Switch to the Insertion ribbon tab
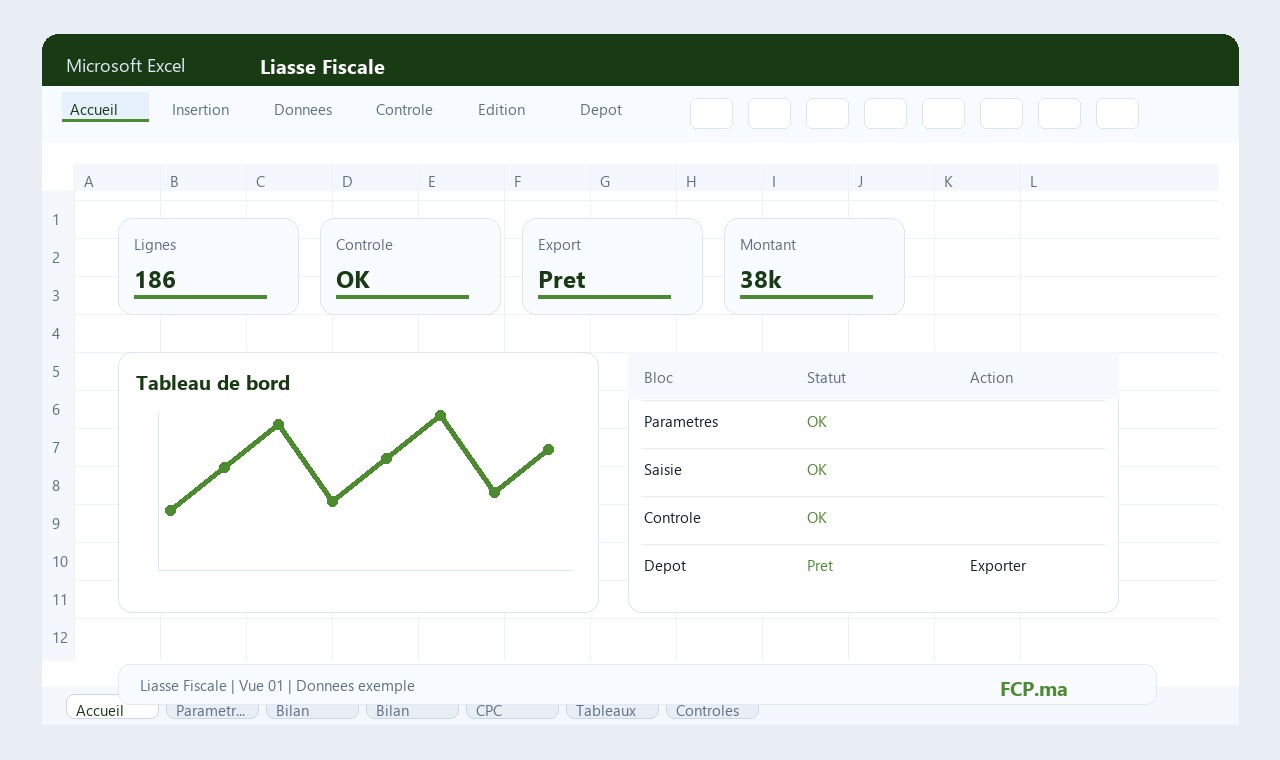This screenshot has width=1280, height=760. click(200, 110)
